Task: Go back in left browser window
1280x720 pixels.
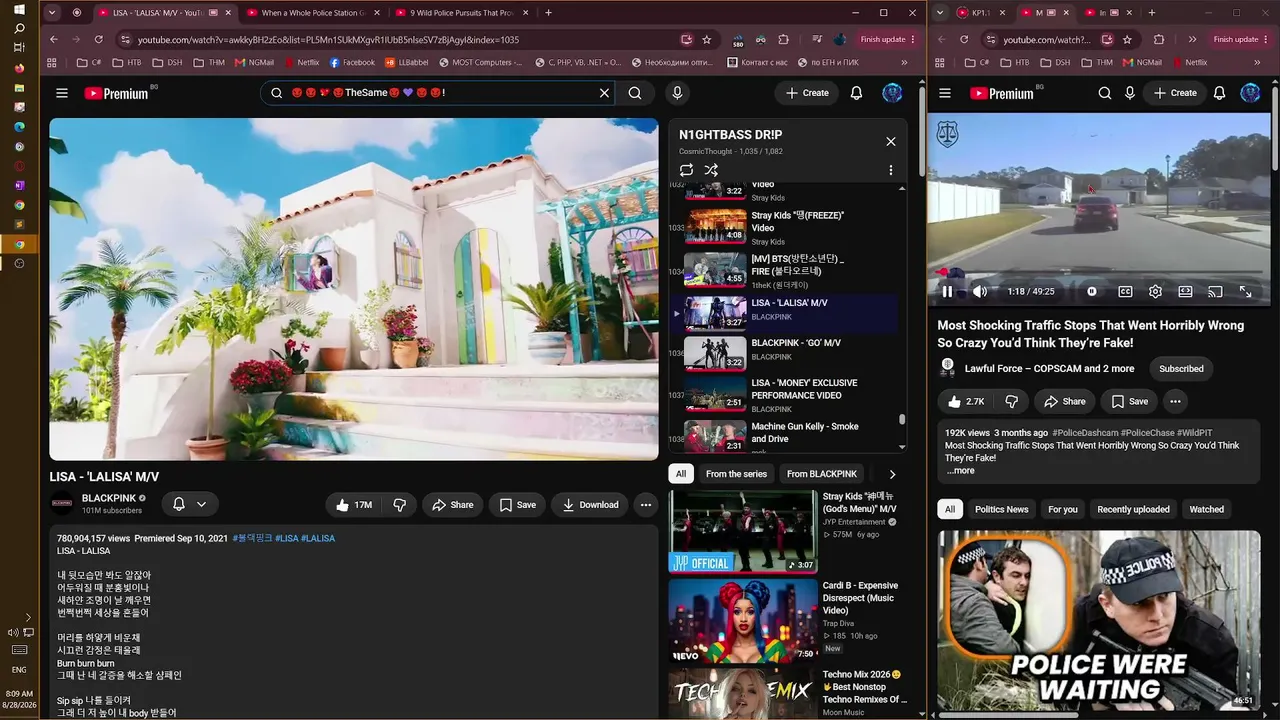Action: (x=53, y=40)
